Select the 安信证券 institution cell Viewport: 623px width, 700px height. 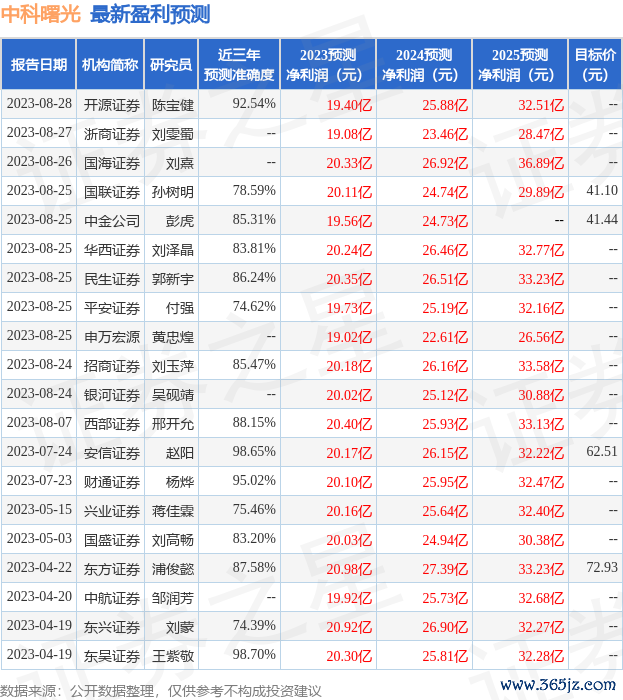(112, 454)
